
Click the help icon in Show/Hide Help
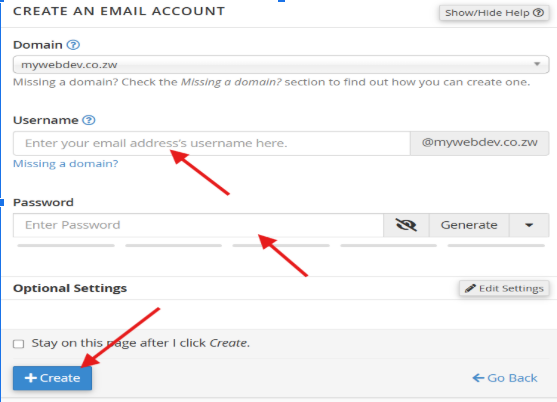coord(538,13)
